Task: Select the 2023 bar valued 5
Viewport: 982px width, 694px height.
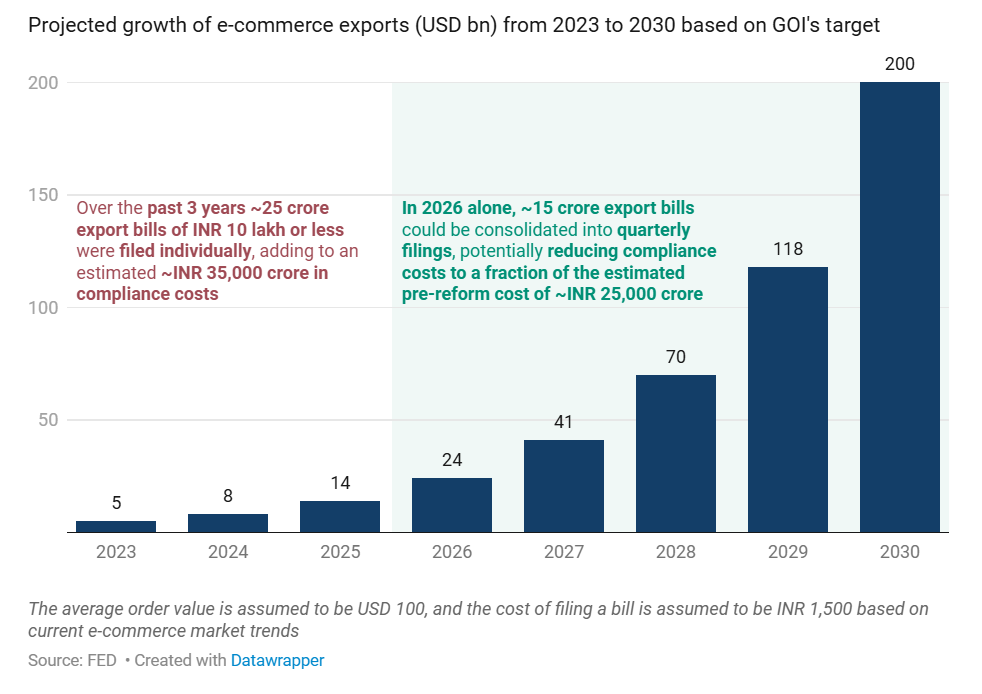Action: [116, 526]
